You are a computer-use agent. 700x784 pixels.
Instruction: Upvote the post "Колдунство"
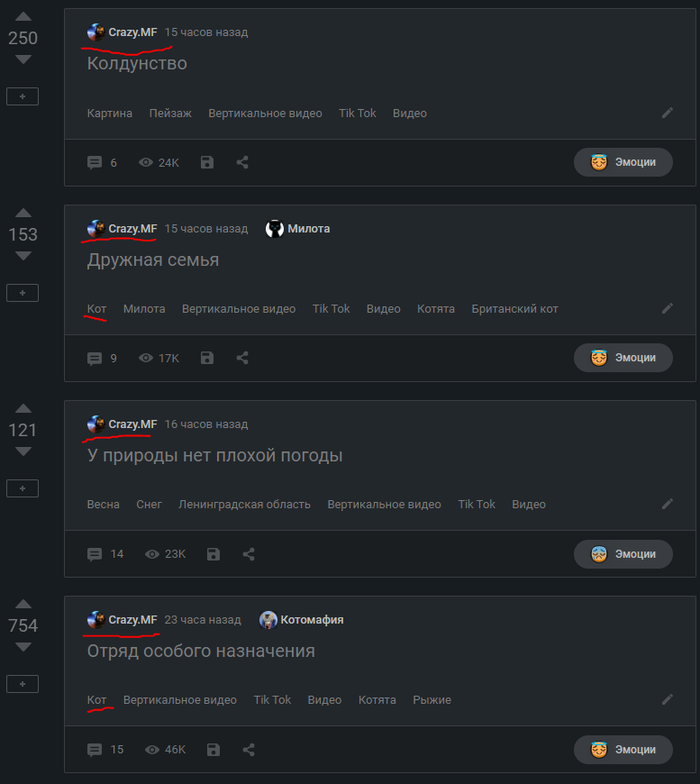[23, 17]
